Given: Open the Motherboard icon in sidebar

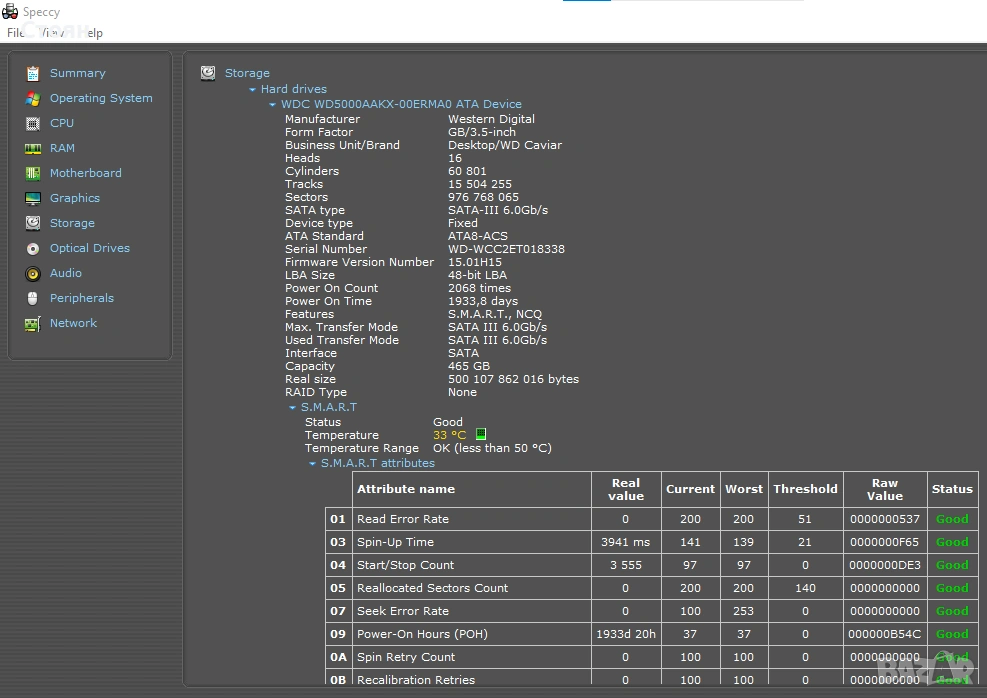Looking at the screenshot, I should click(33, 173).
